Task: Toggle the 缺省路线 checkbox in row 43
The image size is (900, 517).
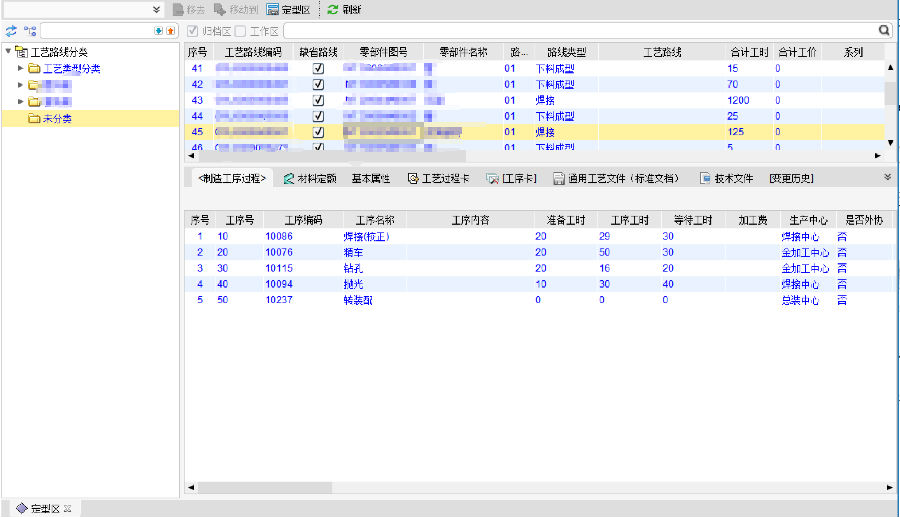Action: tap(318, 101)
